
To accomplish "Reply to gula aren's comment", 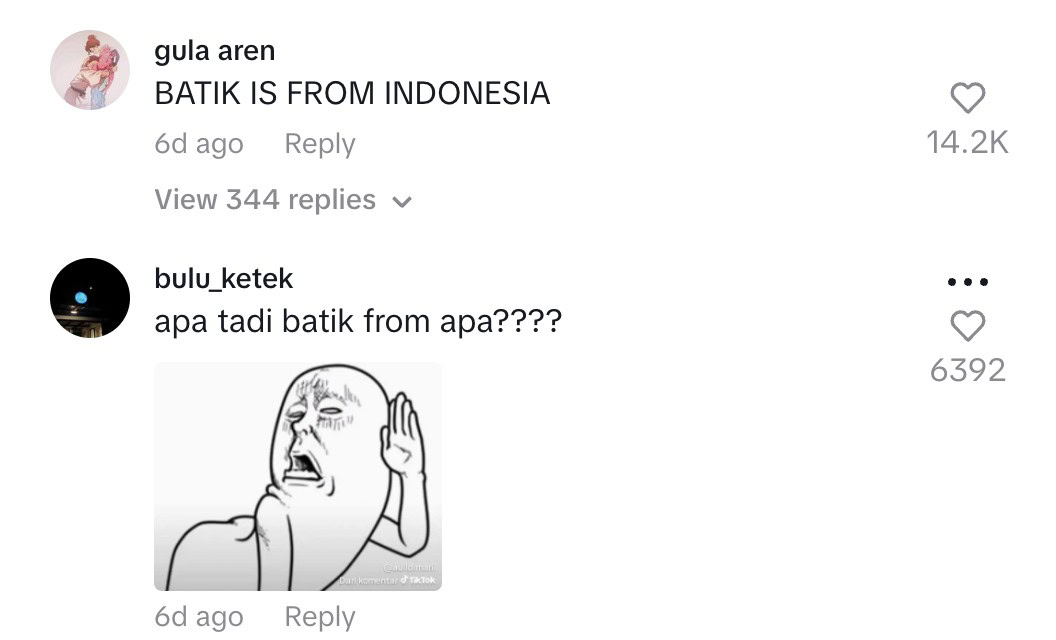I will tap(320, 143).
